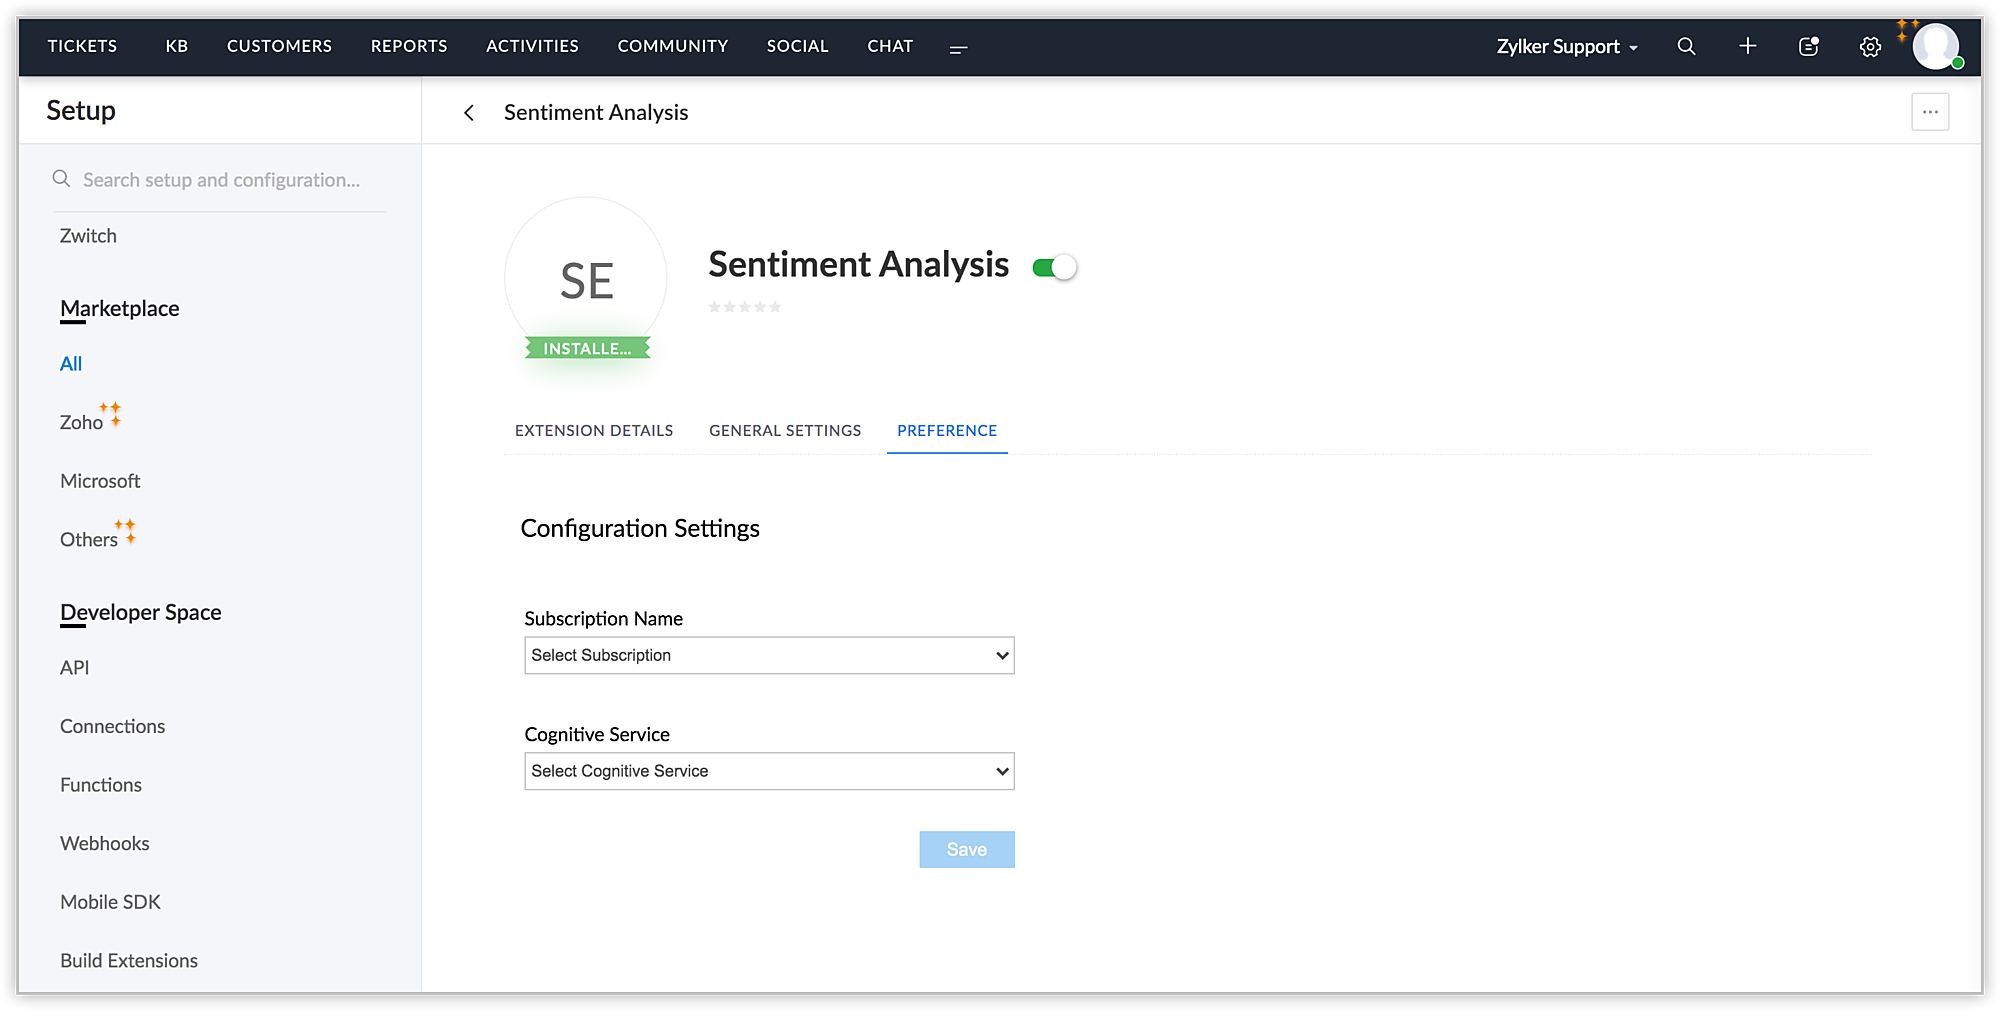
Task: Click the back arrow beside Sentiment Analysis
Action: (x=469, y=113)
